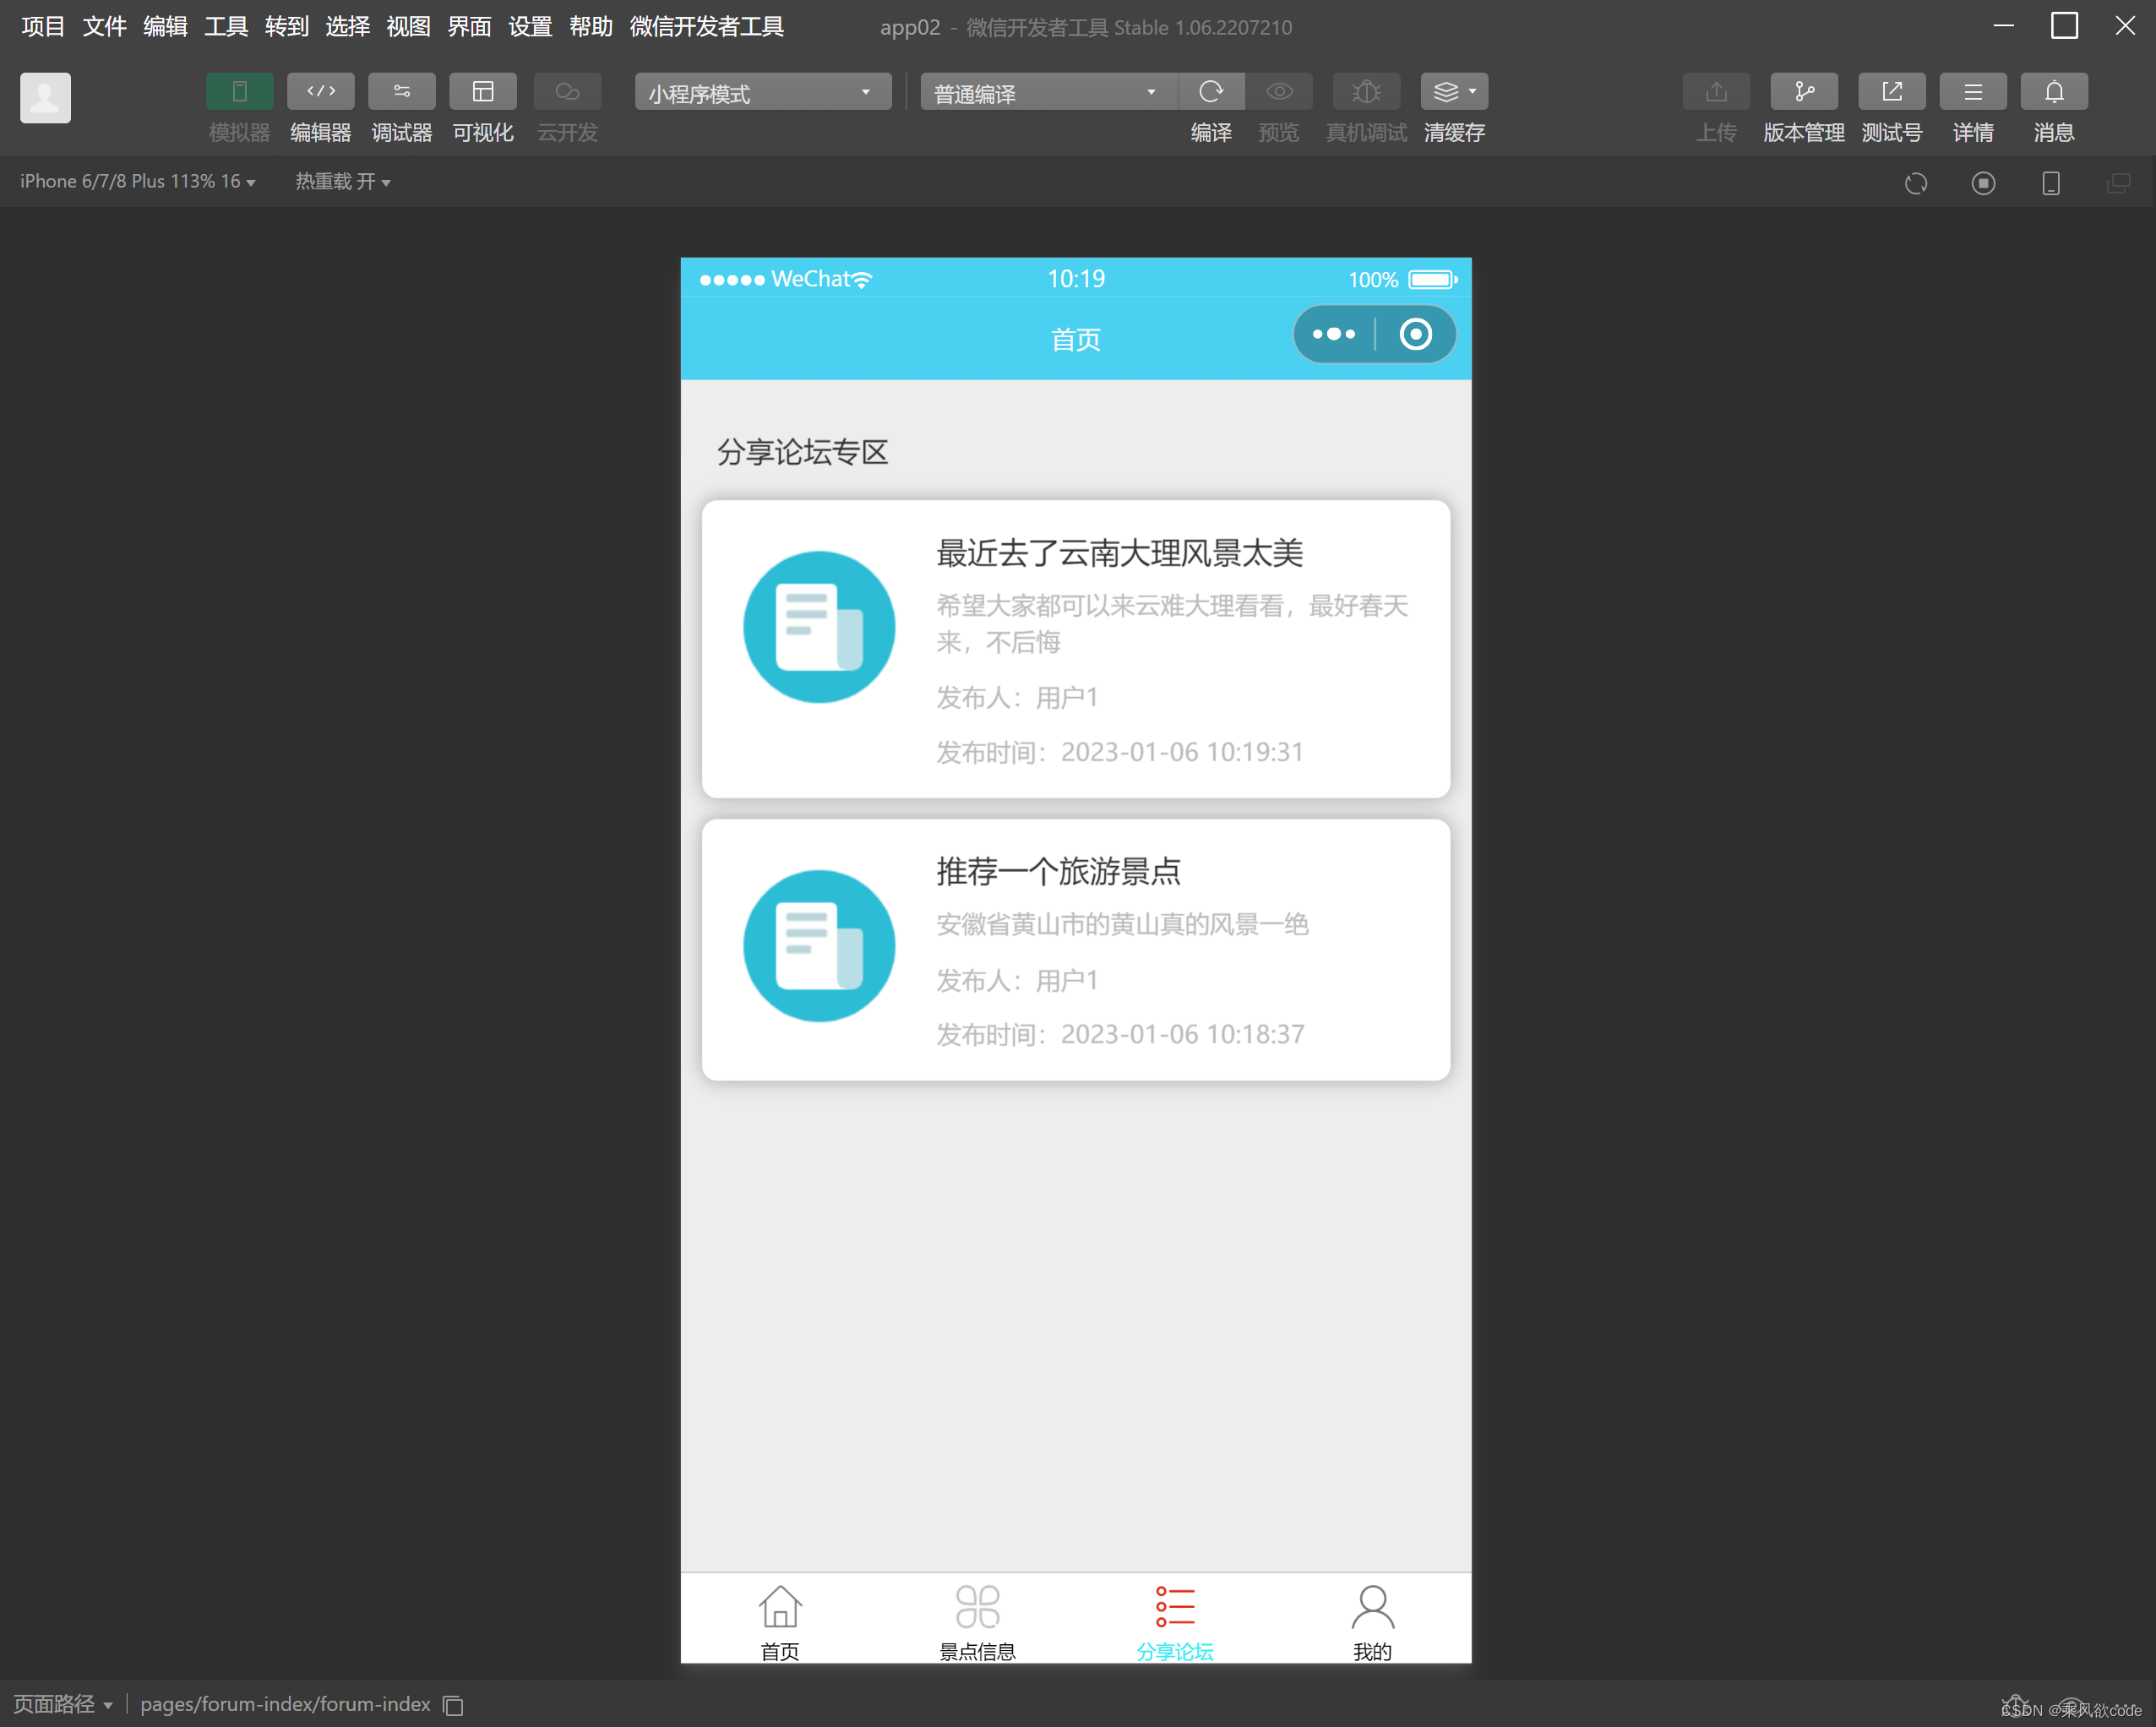Click the 上传 (upload) icon
The width and height of the screenshot is (2156, 1727).
1716,91
